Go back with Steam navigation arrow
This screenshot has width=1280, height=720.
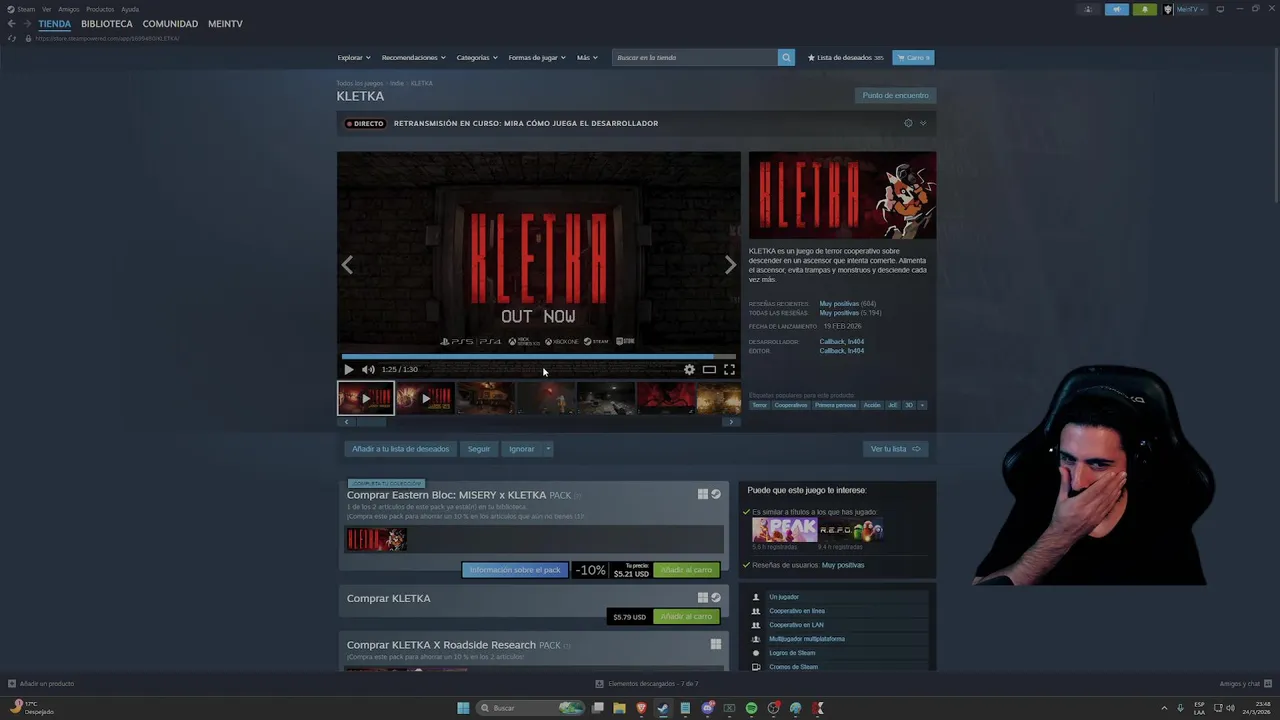coord(12,24)
